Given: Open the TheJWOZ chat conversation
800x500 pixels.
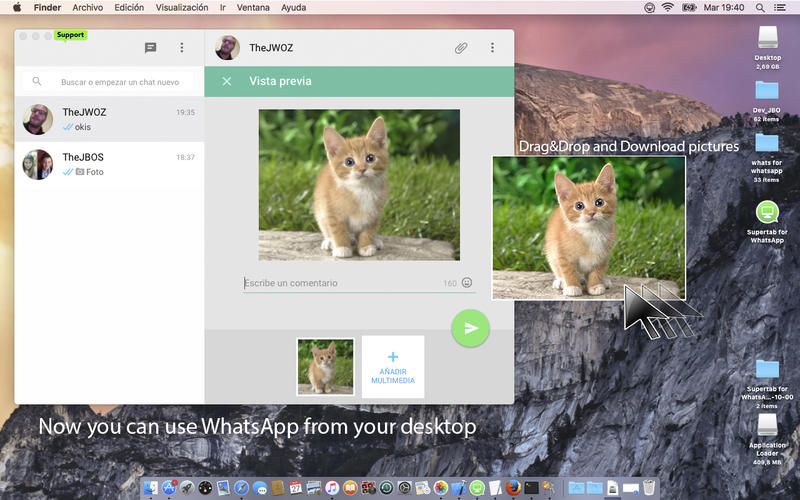Looking at the screenshot, I should [x=109, y=119].
